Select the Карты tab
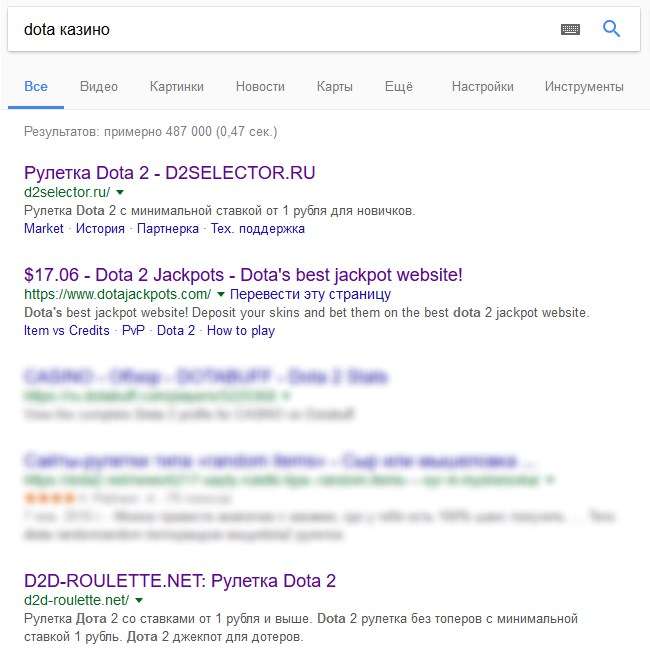 (x=334, y=87)
